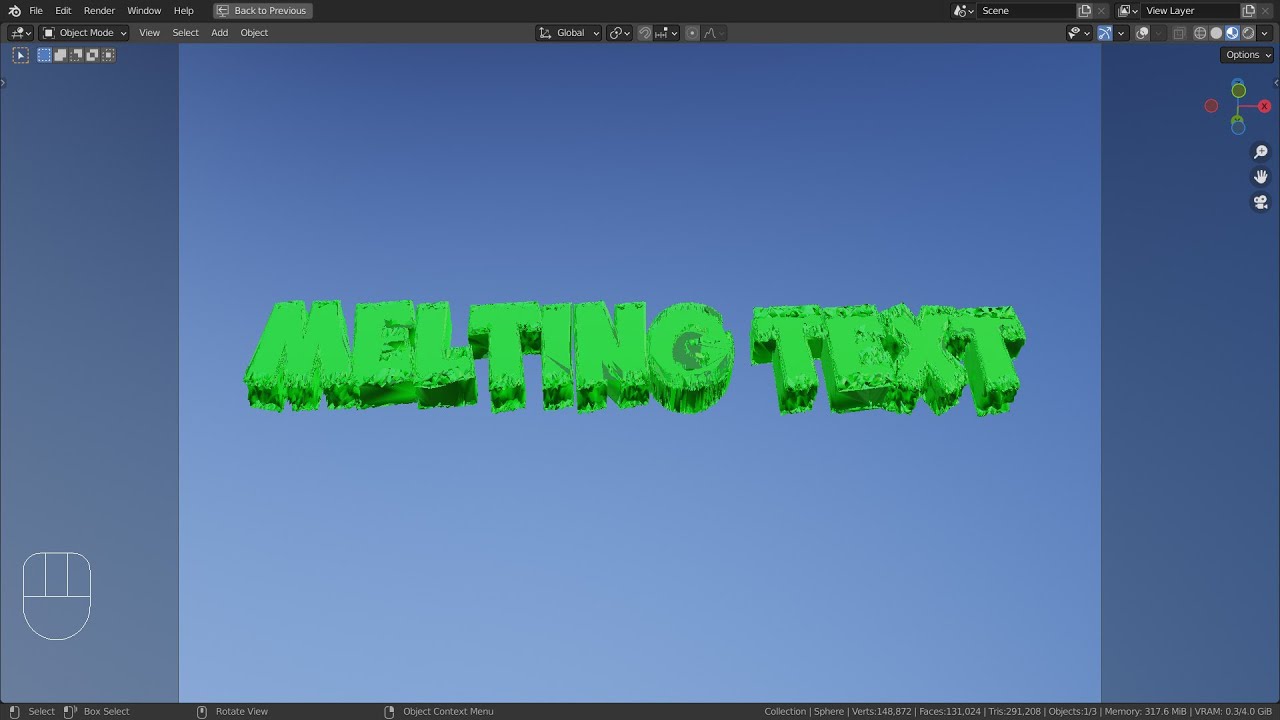Viewport: 1280px width, 720px height.
Task: Toggle proportional editing
Action: pyautogui.click(x=692, y=32)
